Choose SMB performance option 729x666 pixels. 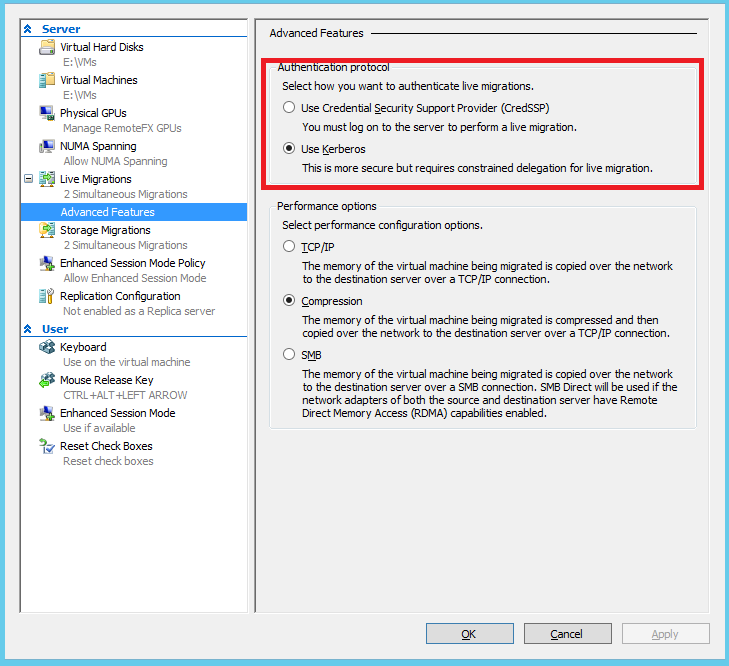(x=289, y=354)
